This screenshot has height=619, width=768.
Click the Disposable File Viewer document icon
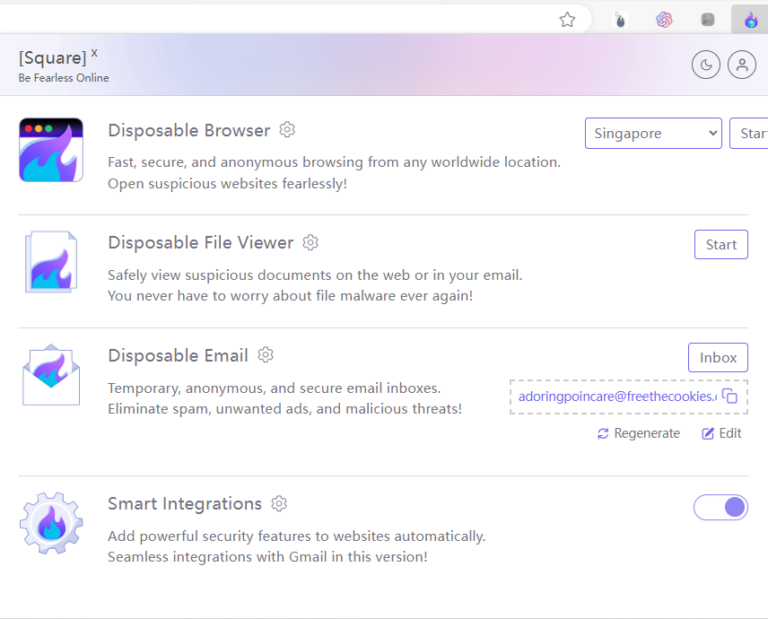[51, 262]
